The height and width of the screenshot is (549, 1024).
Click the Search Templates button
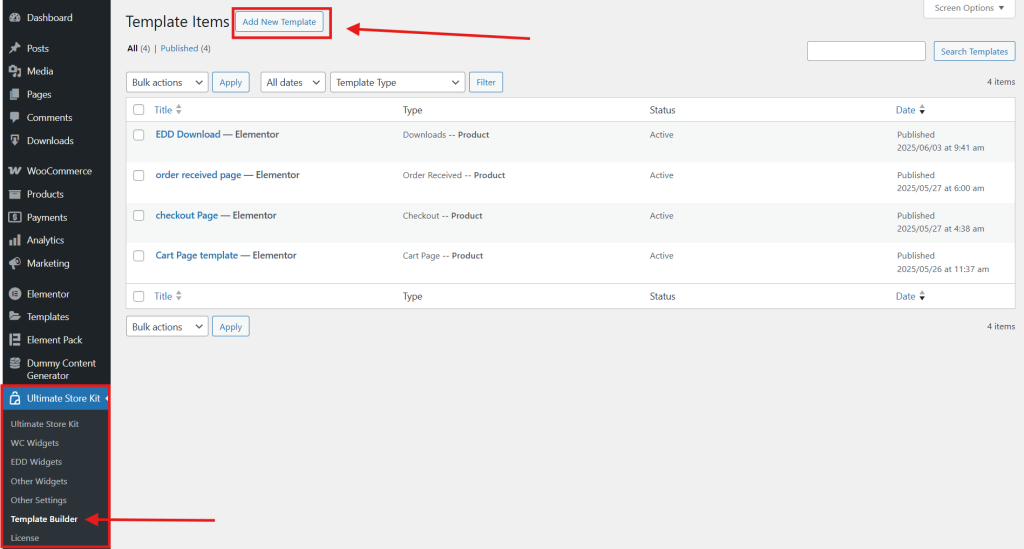[x=974, y=52]
